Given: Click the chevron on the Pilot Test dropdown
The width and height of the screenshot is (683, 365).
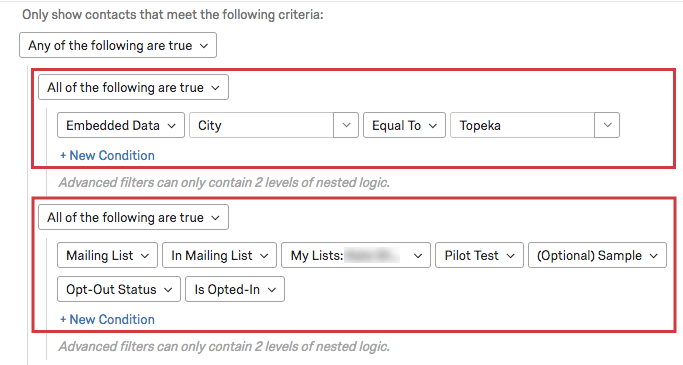Looking at the screenshot, I should pyautogui.click(x=511, y=256).
